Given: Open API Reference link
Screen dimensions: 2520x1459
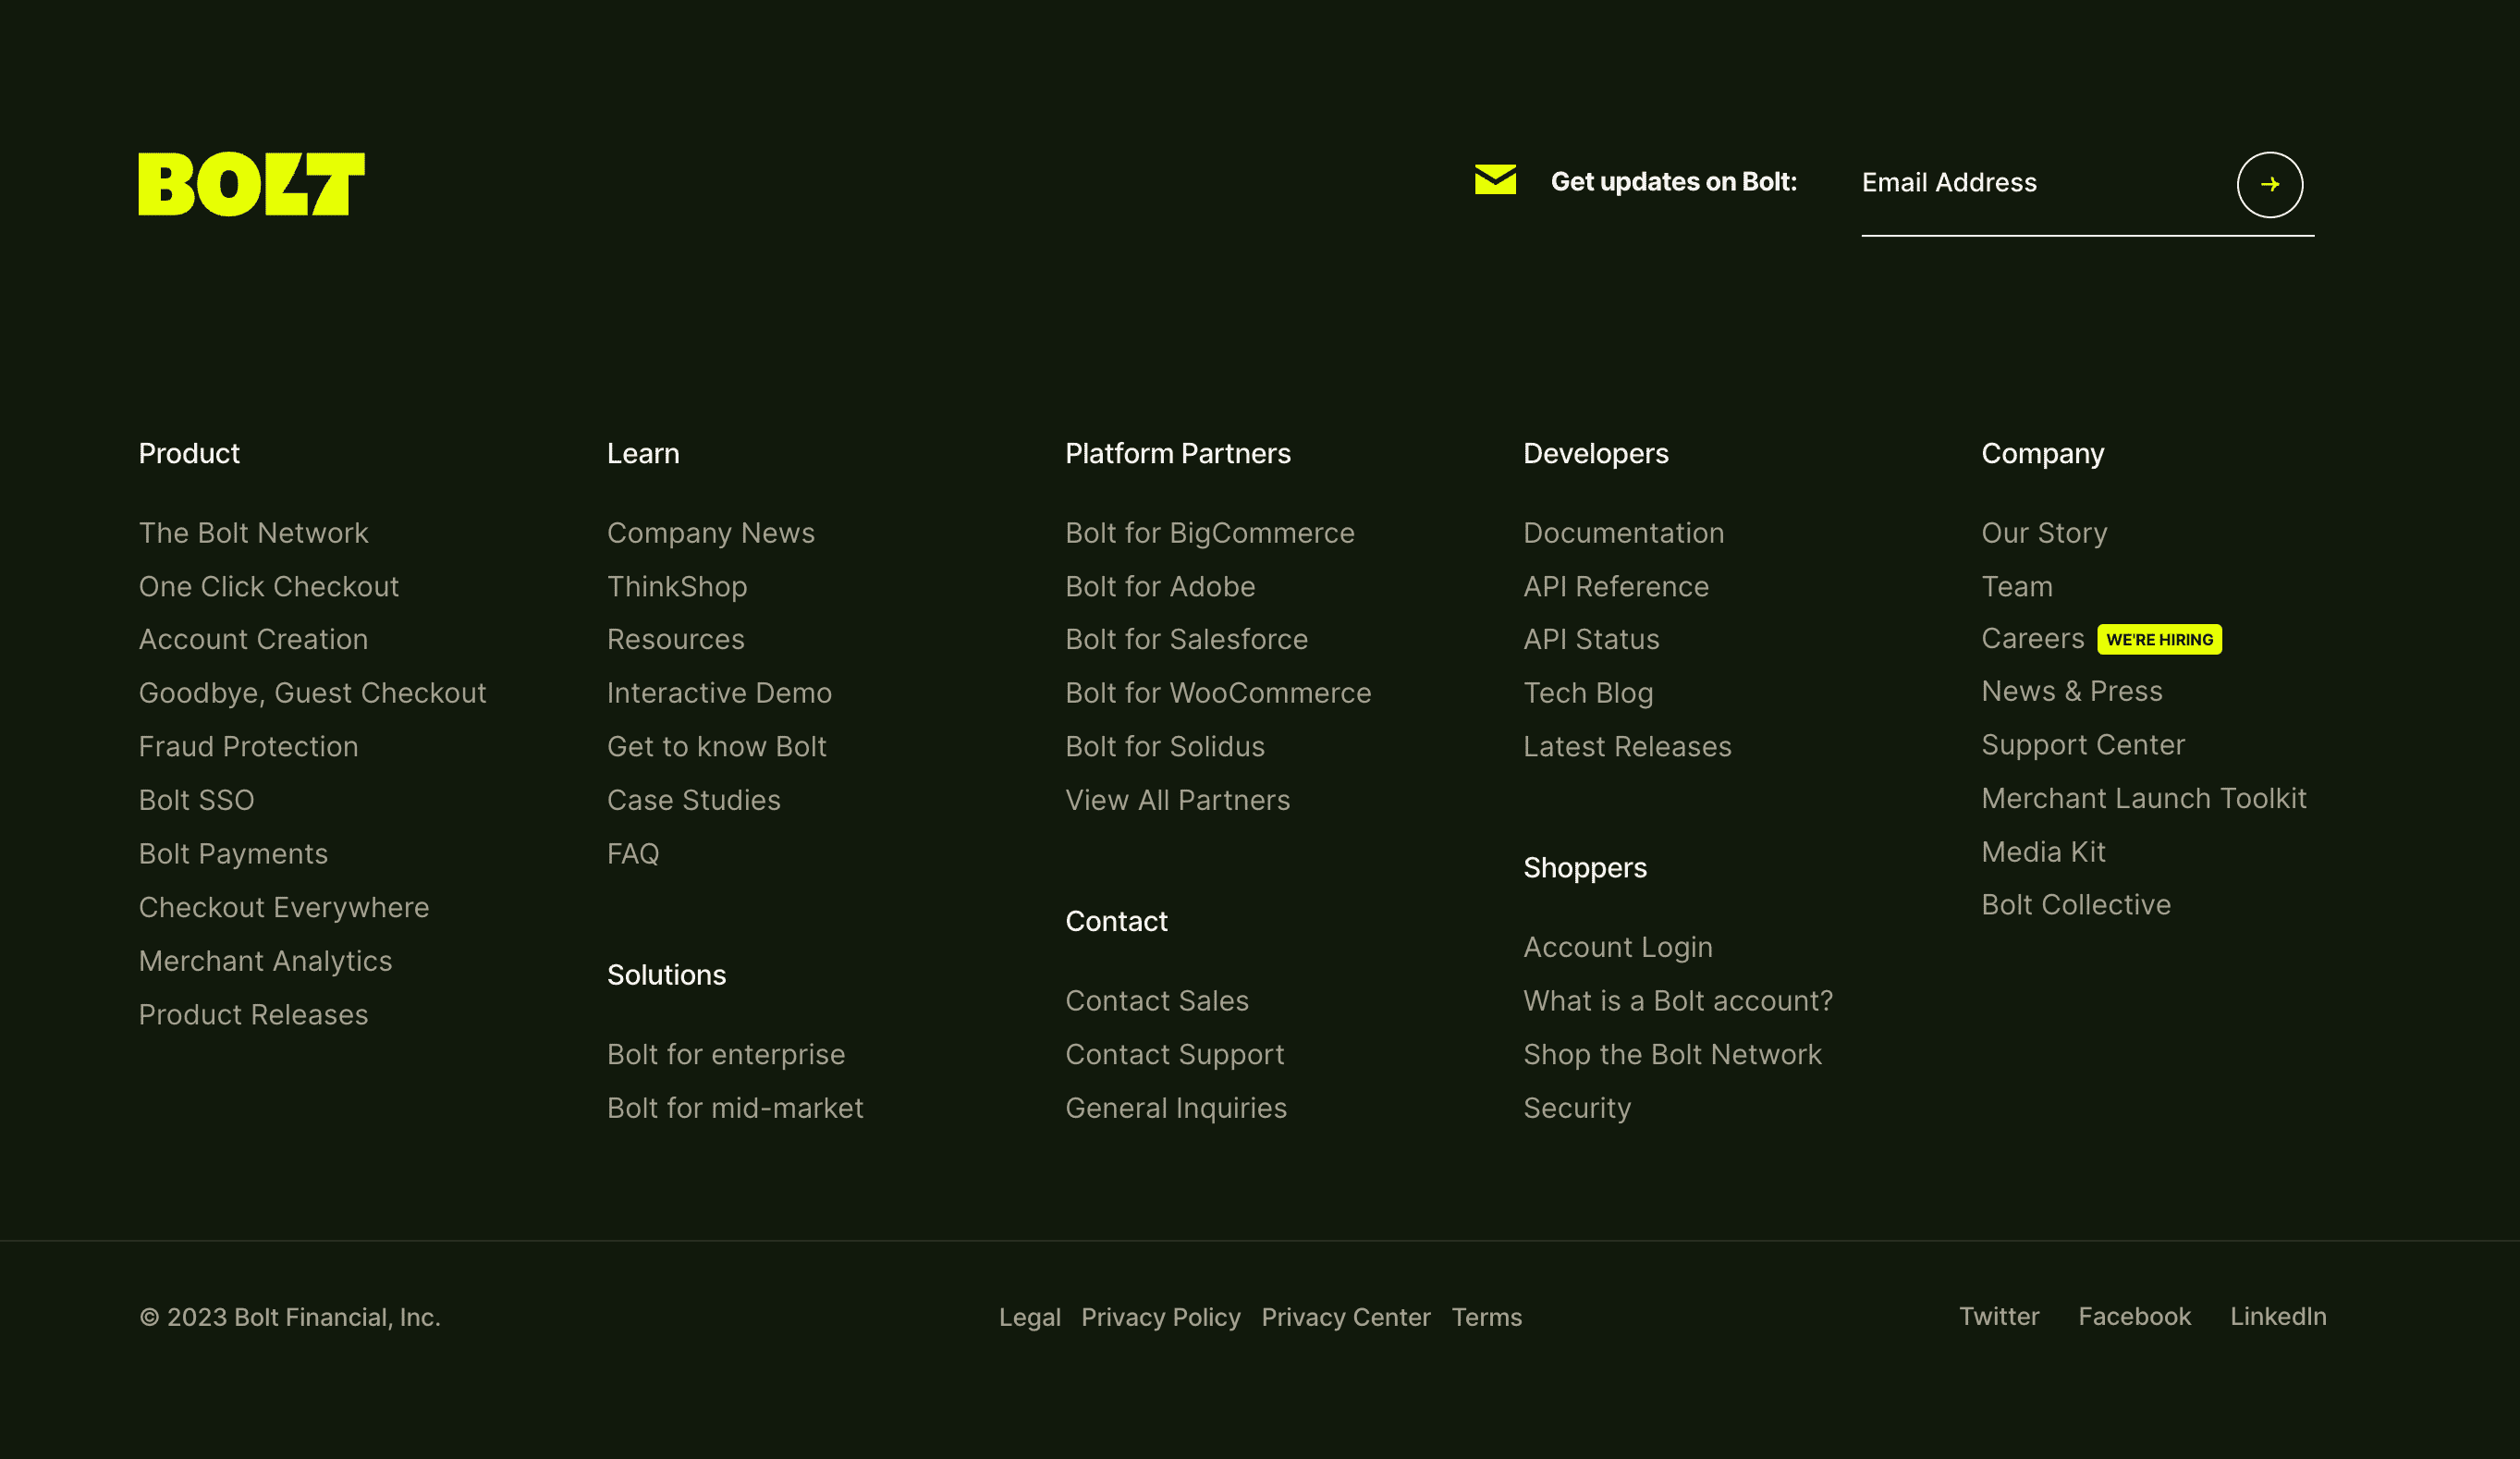Looking at the screenshot, I should (1616, 587).
